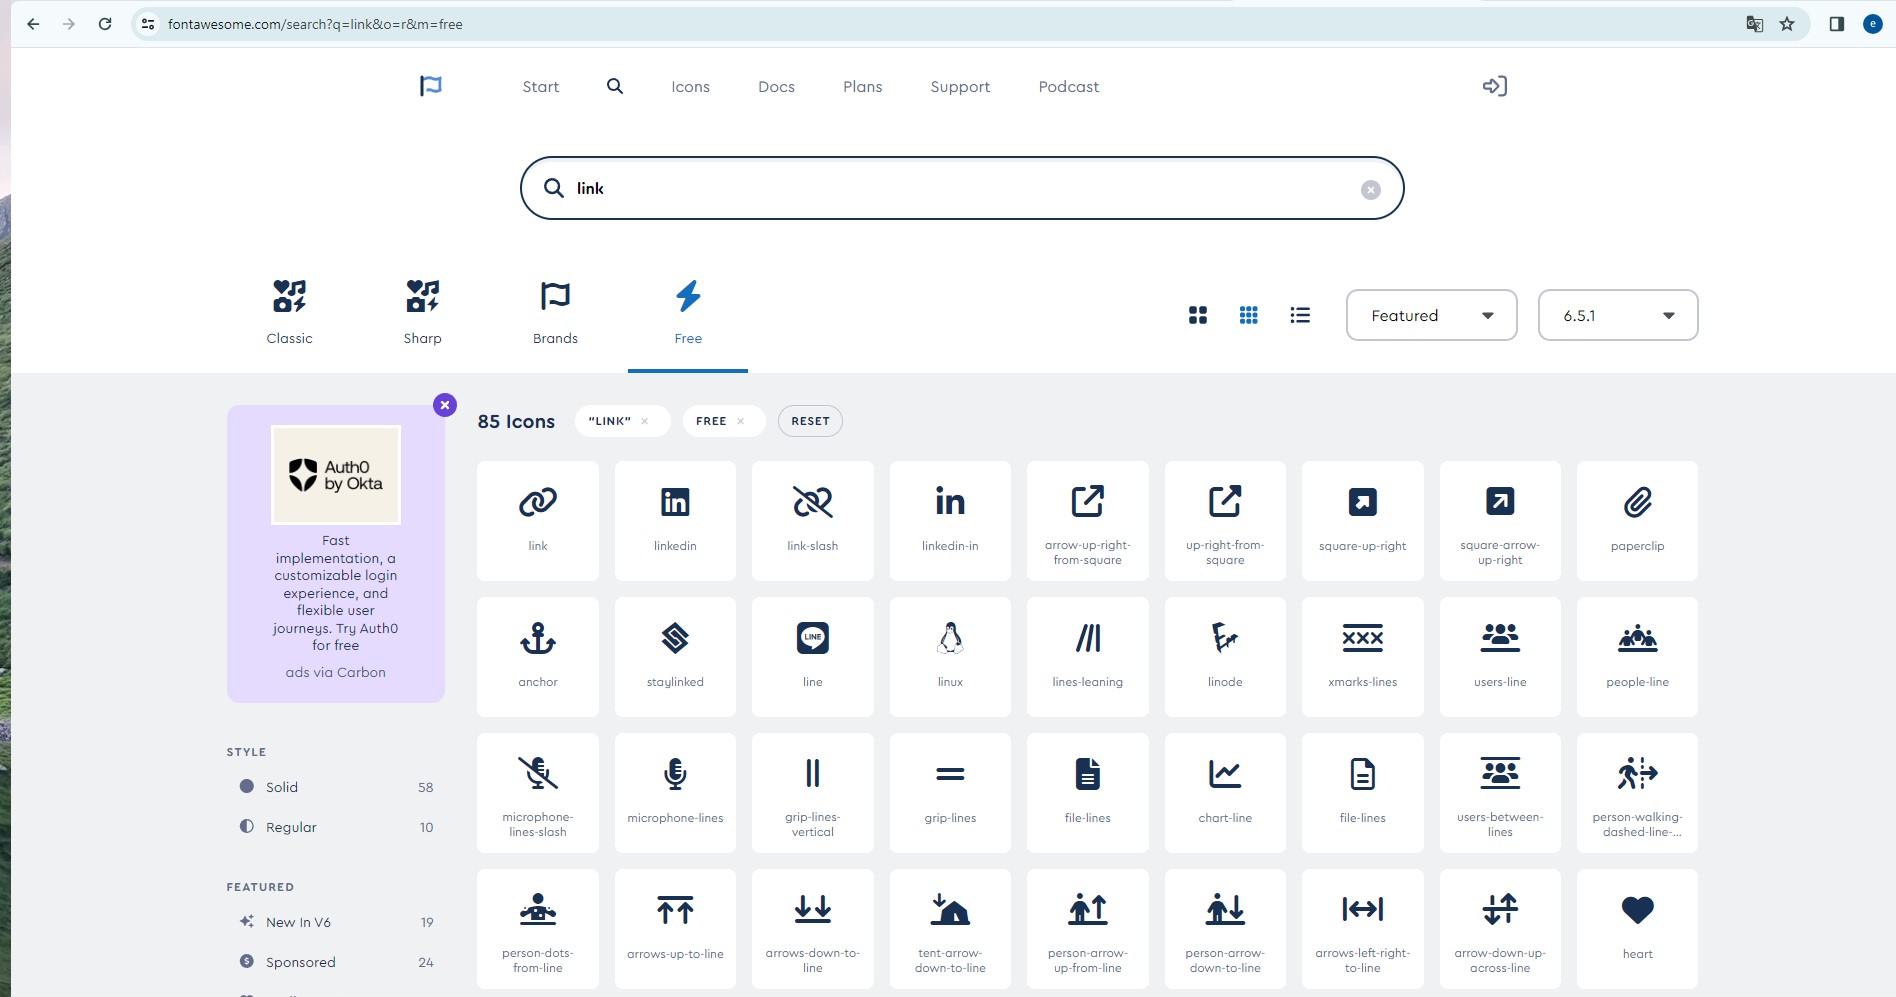
Task: Close the Auth0 ad panel
Action: [x=445, y=405]
